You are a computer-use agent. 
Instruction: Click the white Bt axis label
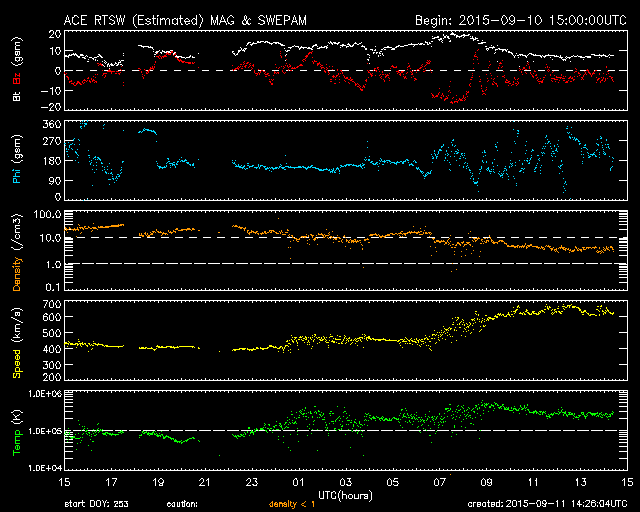pos(16,98)
